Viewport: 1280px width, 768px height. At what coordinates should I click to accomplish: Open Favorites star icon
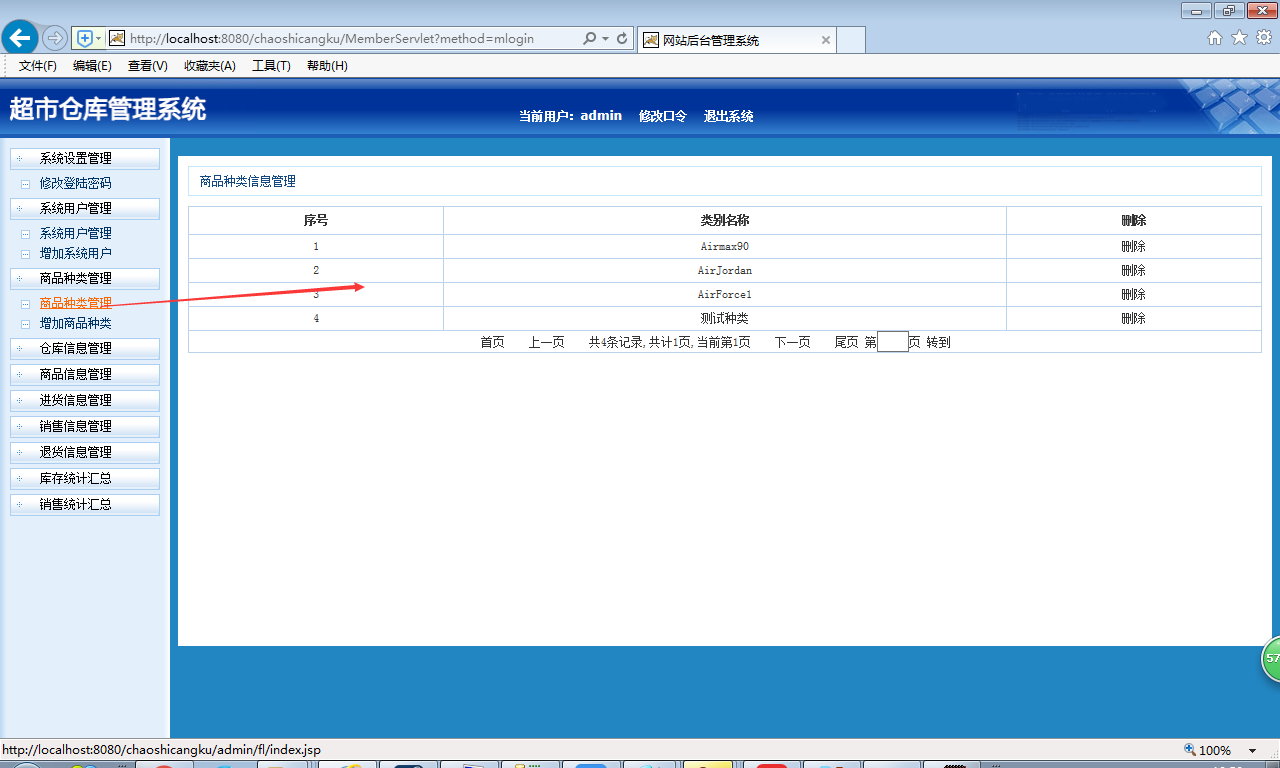tap(1239, 38)
